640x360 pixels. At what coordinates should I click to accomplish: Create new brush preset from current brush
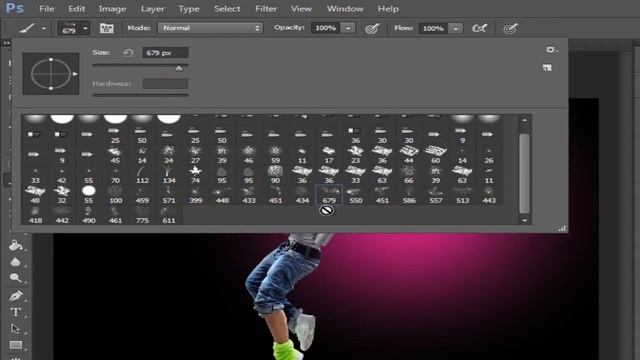547,68
